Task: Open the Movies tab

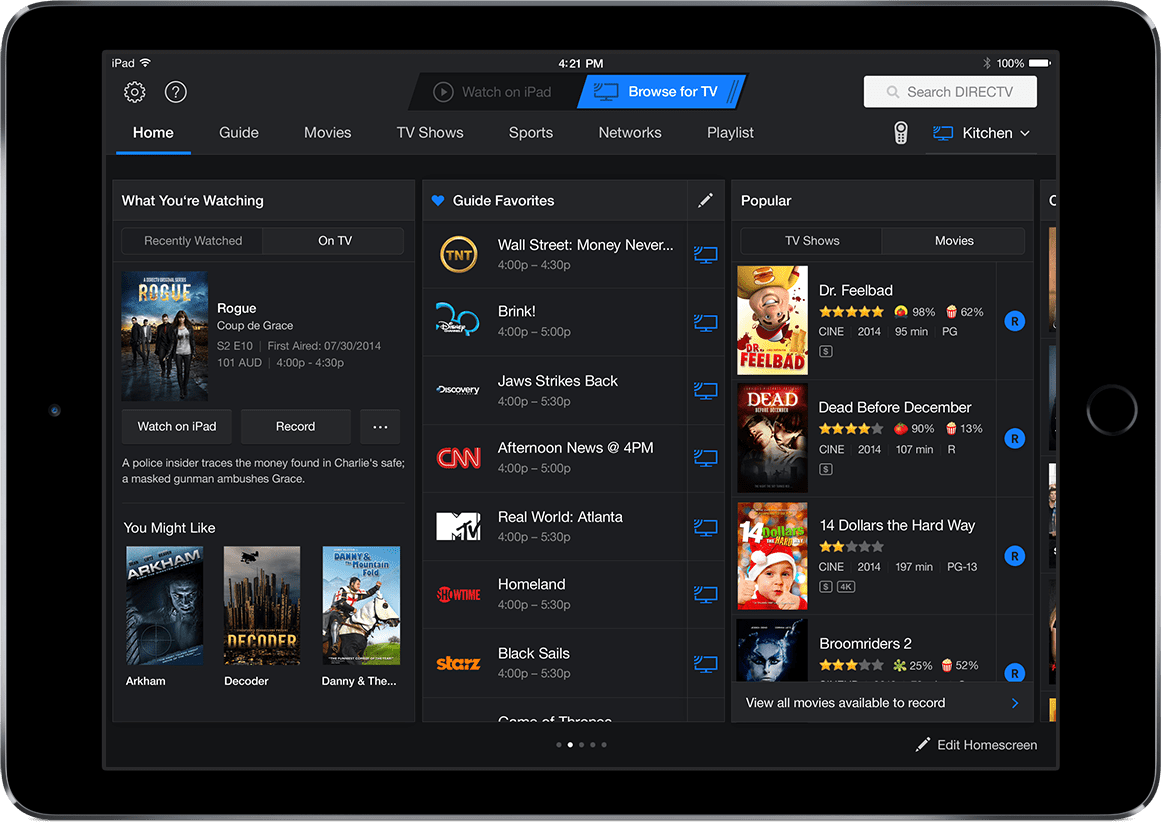Action: tap(327, 133)
